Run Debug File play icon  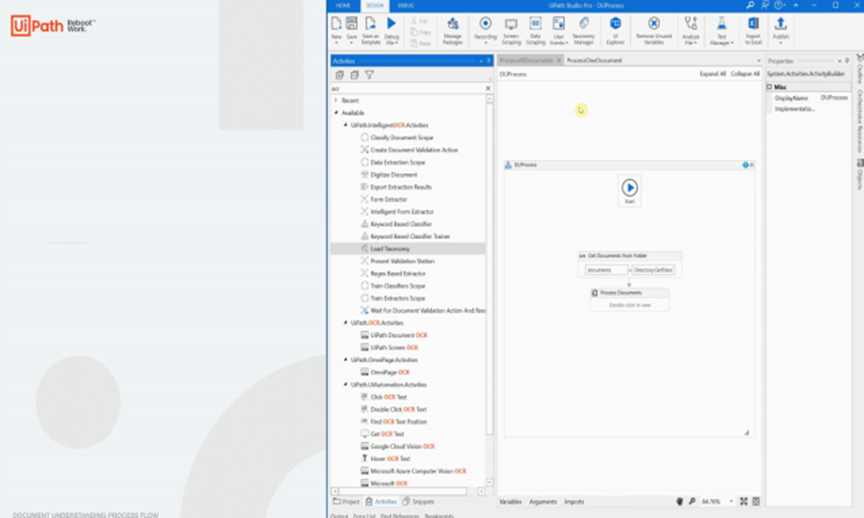point(391,24)
